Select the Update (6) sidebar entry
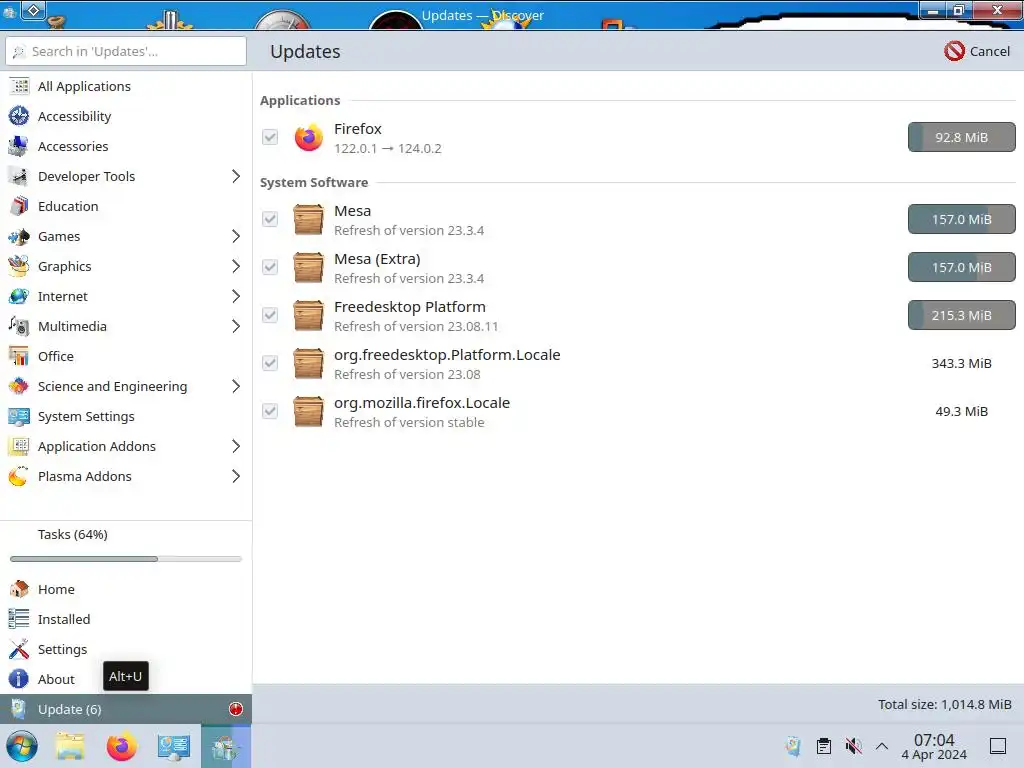This screenshot has height=768, width=1024. tap(126, 709)
